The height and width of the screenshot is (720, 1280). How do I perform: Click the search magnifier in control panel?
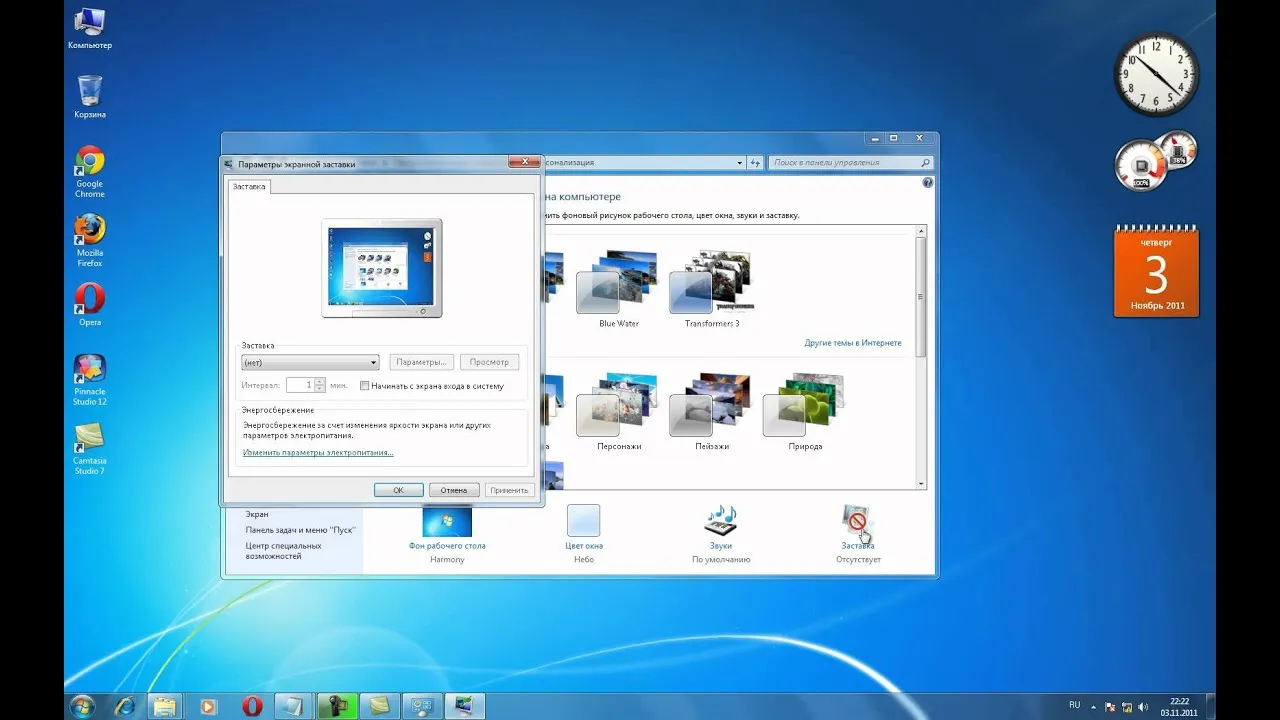pos(925,162)
